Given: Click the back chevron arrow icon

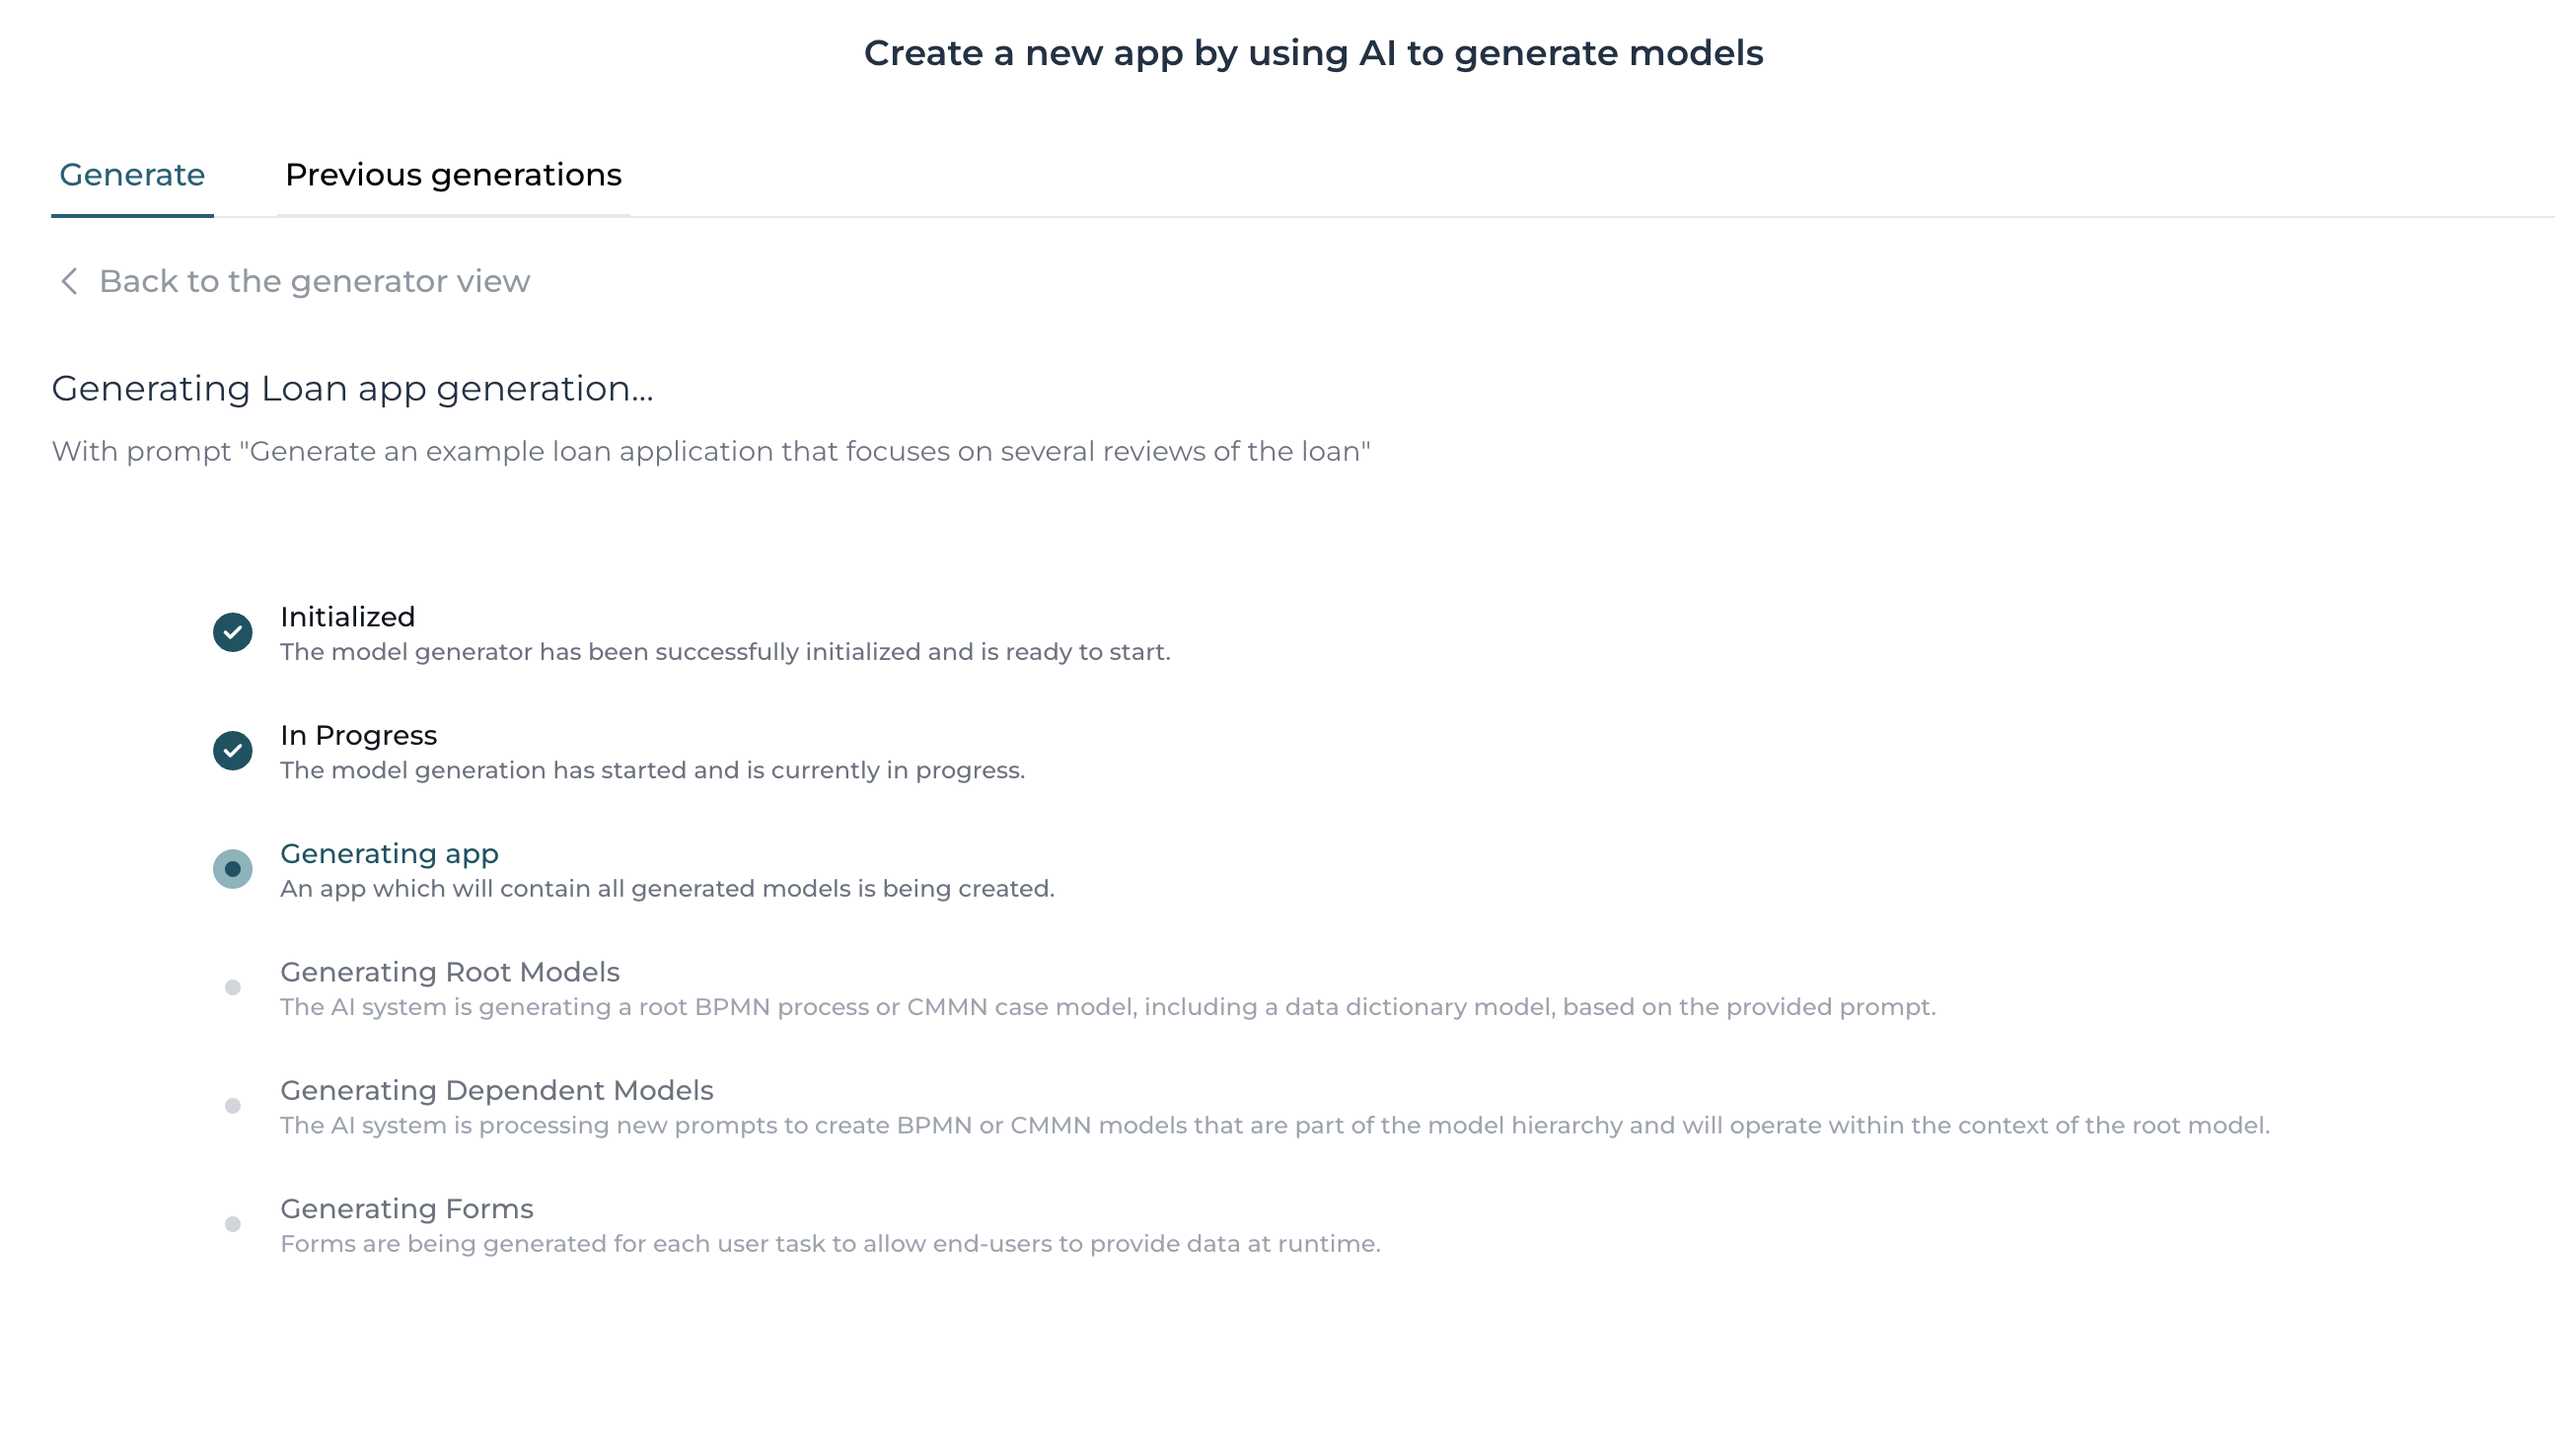Looking at the screenshot, I should (x=69, y=281).
